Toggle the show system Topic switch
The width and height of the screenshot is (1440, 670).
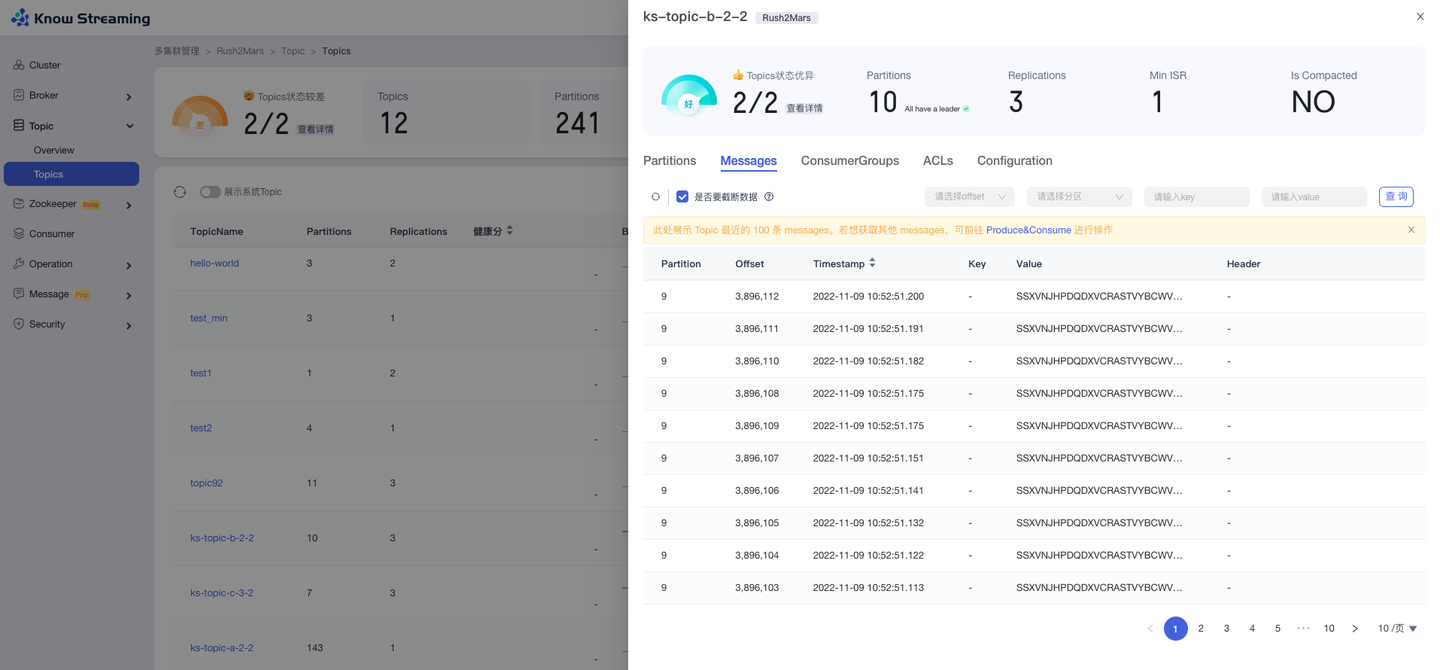[x=210, y=192]
